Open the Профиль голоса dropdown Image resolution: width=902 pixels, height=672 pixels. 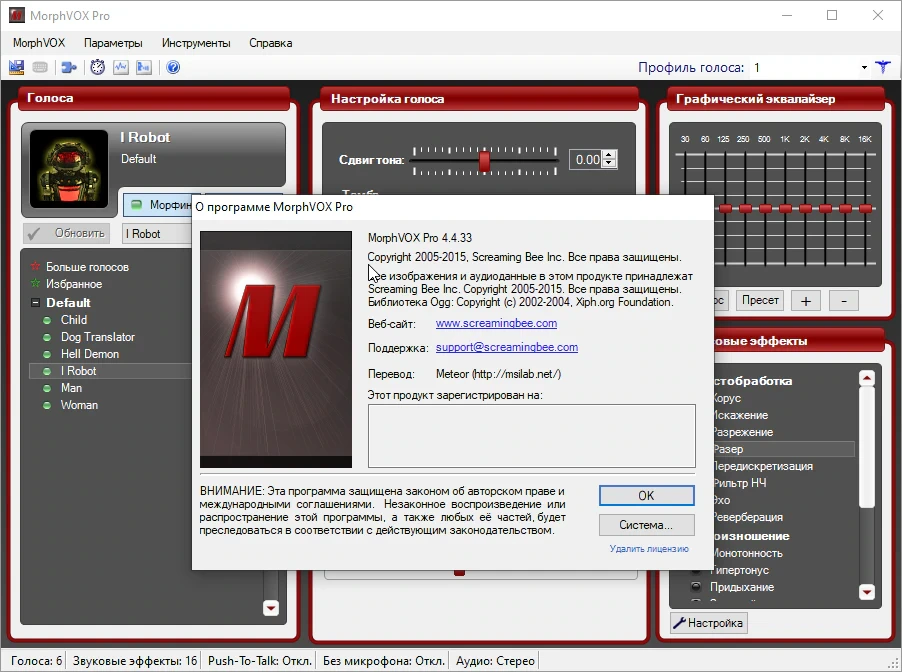pyautogui.click(x=864, y=67)
